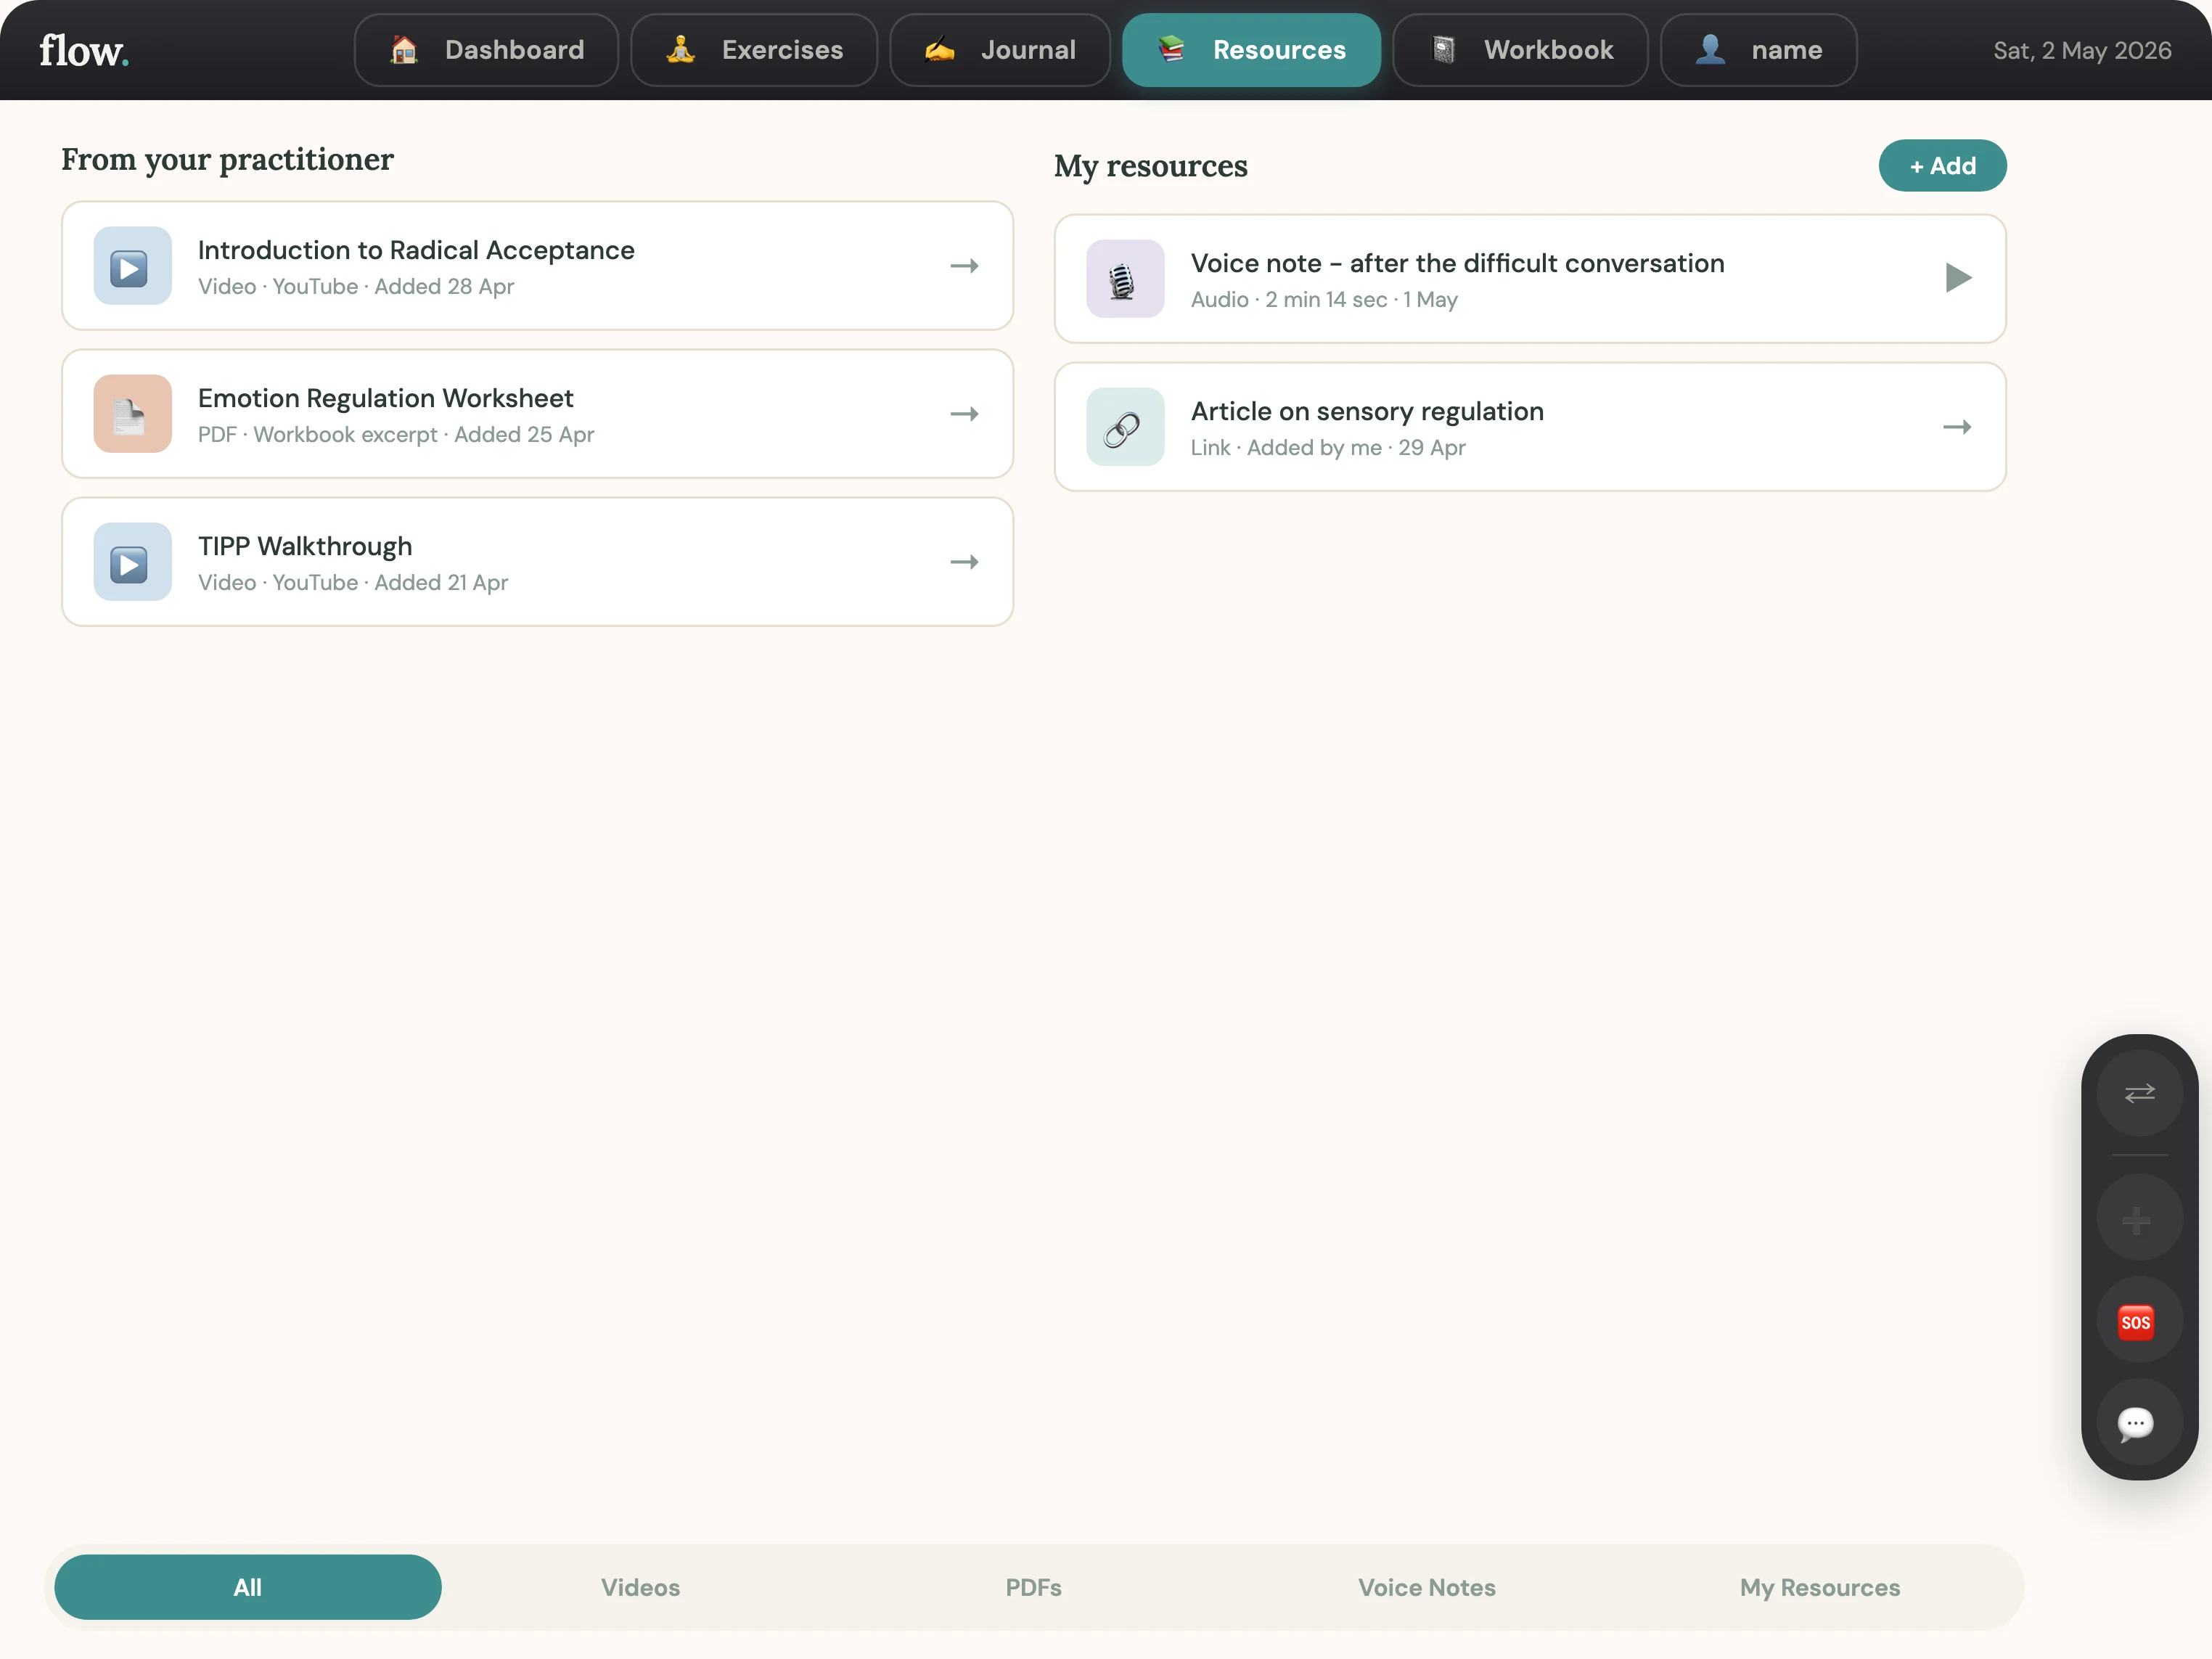Select the All filter
The height and width of the screenshot is (1659, 2212).
tap(248, 1587)
